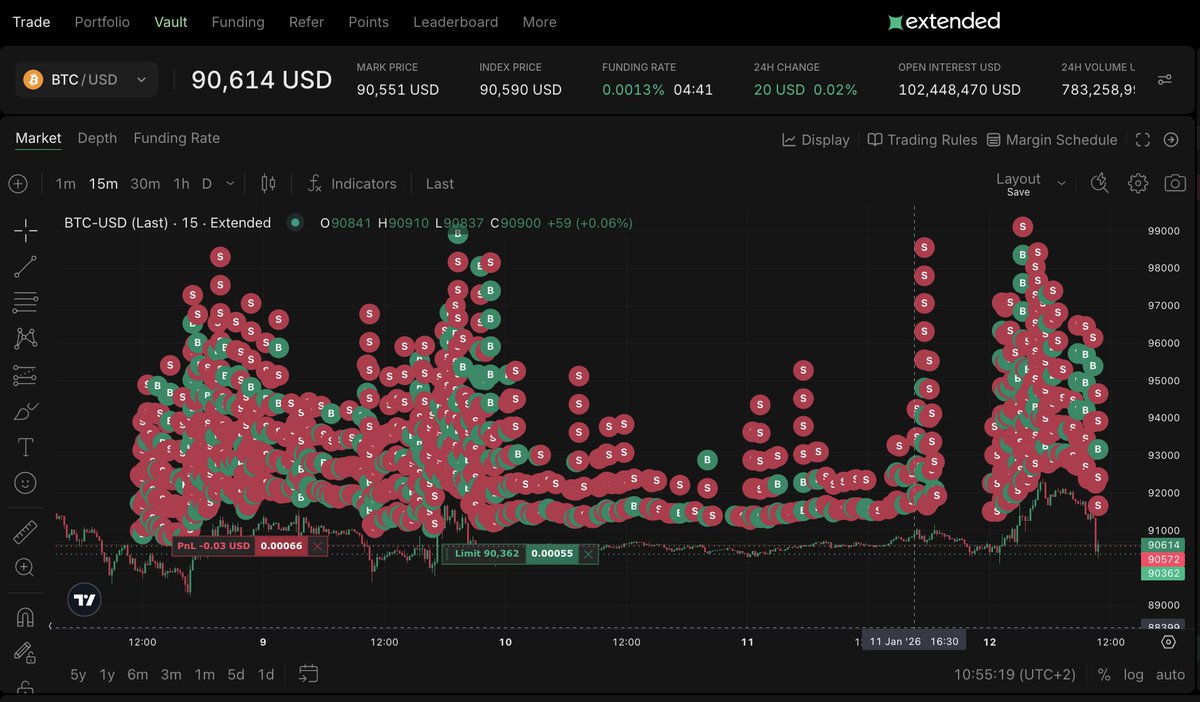The height and width of the screenshot is (702, 1200).
Task: Open the Trading Rules link
Action: tap(922, 140)
